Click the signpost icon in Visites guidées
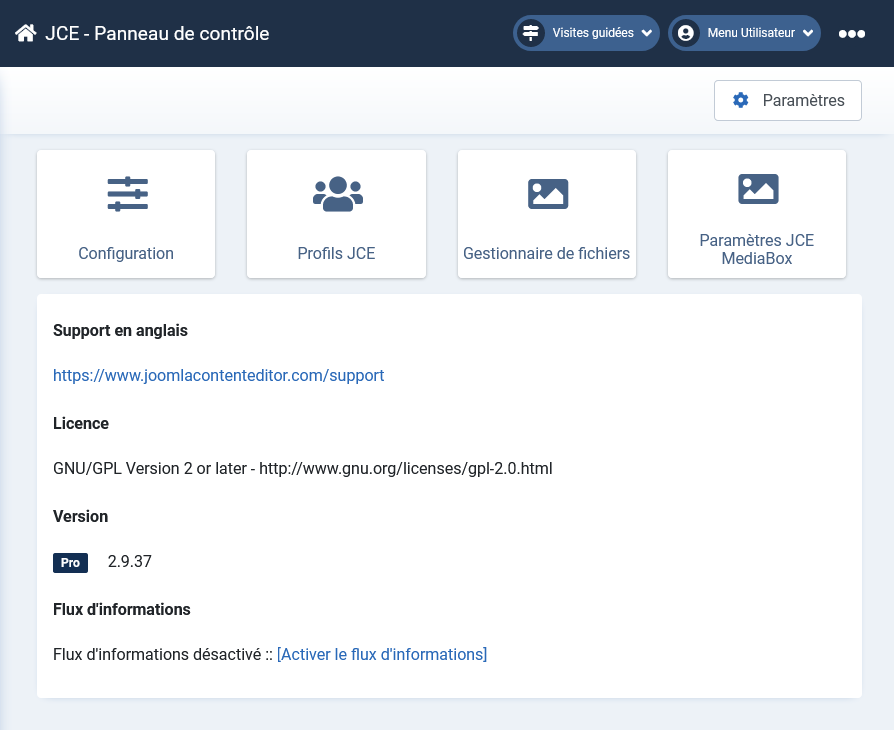 531,33
